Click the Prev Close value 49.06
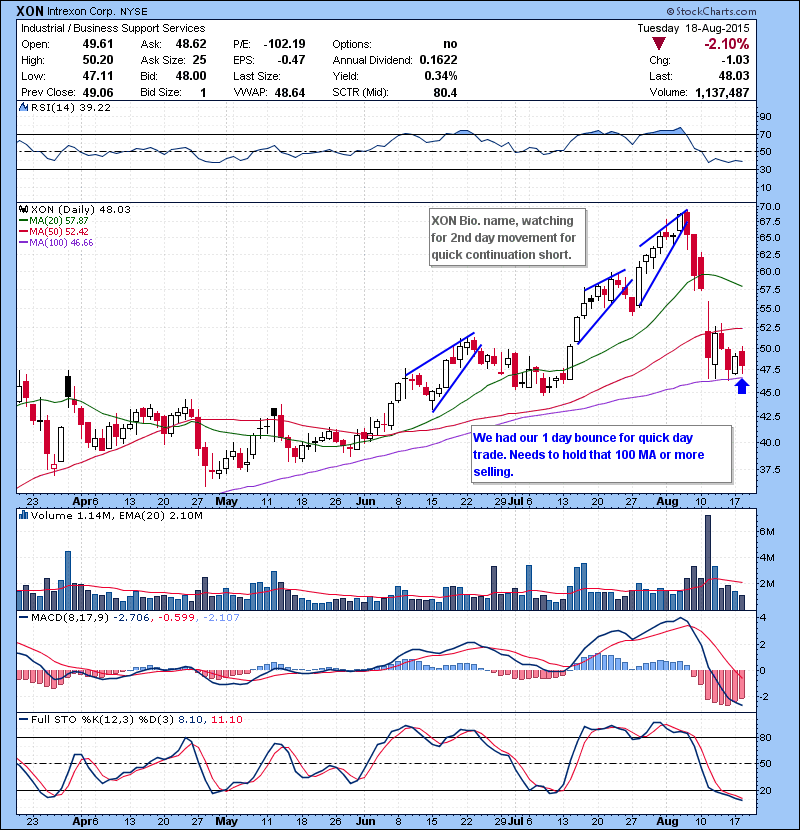The height and width of the screenshot is (830, 800). pyautogui.click(x=98, y=92)
